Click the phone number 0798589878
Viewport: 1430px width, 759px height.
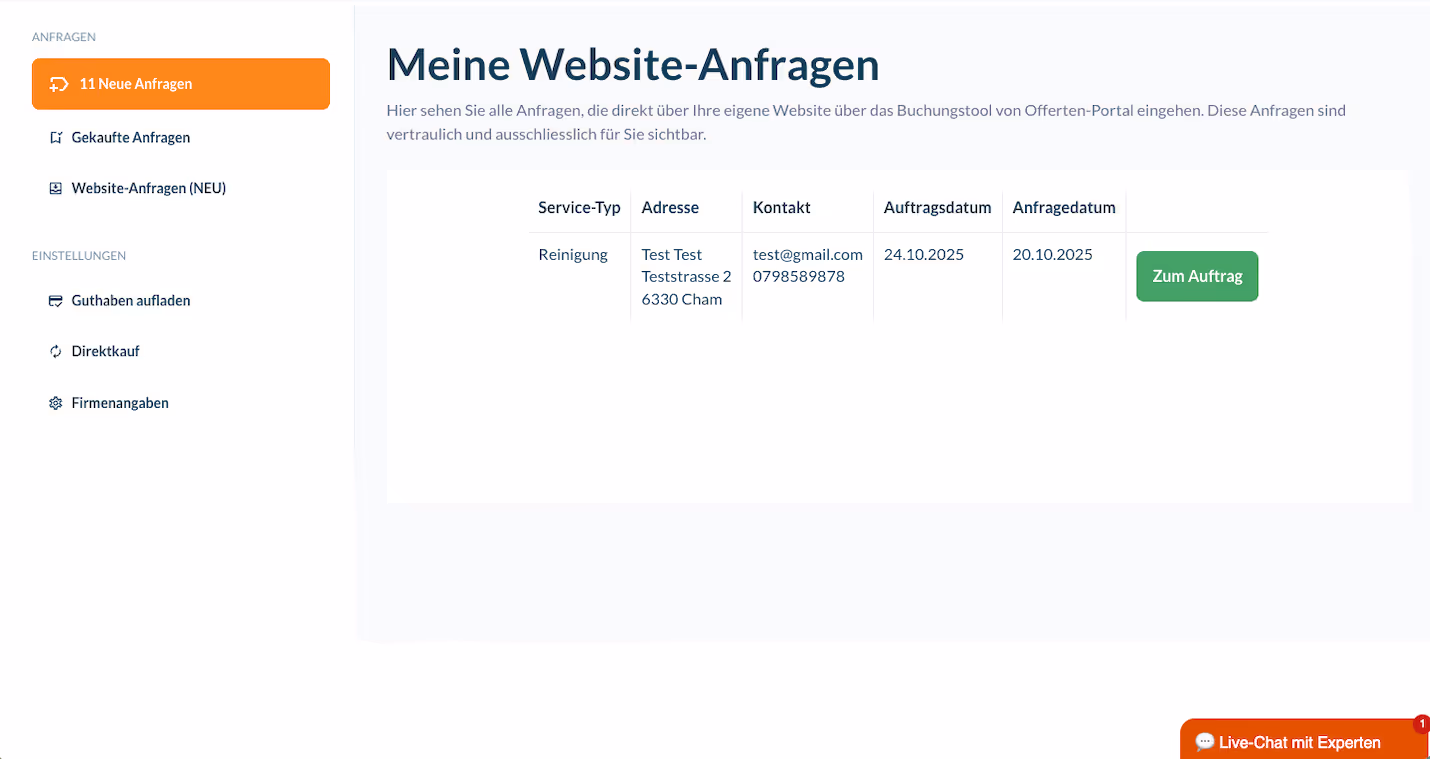tap(800, 276)
